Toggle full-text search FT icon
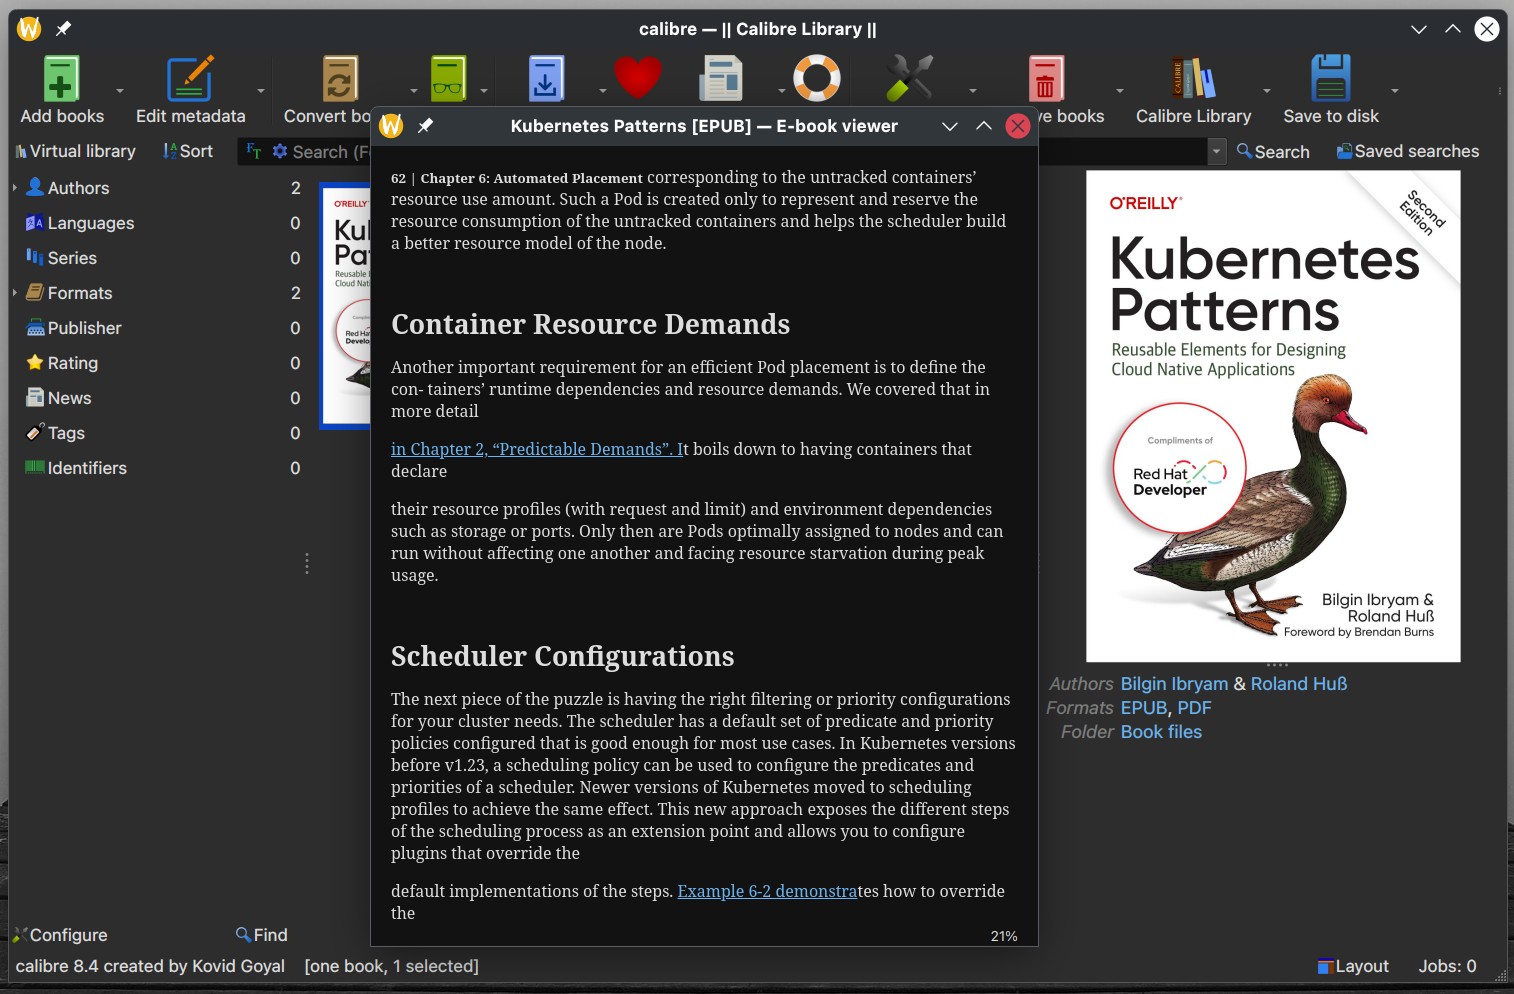1514x994 pixels. [254, 151]
